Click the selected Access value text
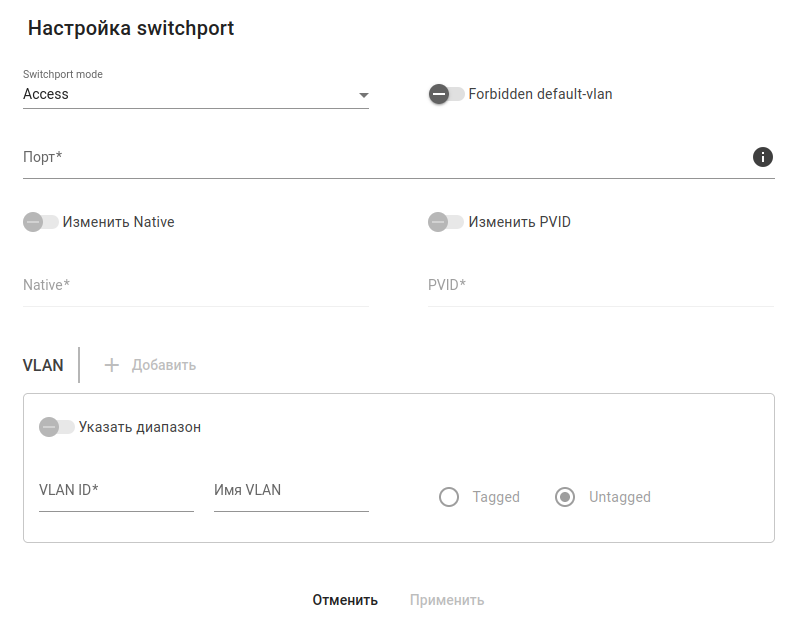Screen dimensions: 795x624 tap(46, 94)
